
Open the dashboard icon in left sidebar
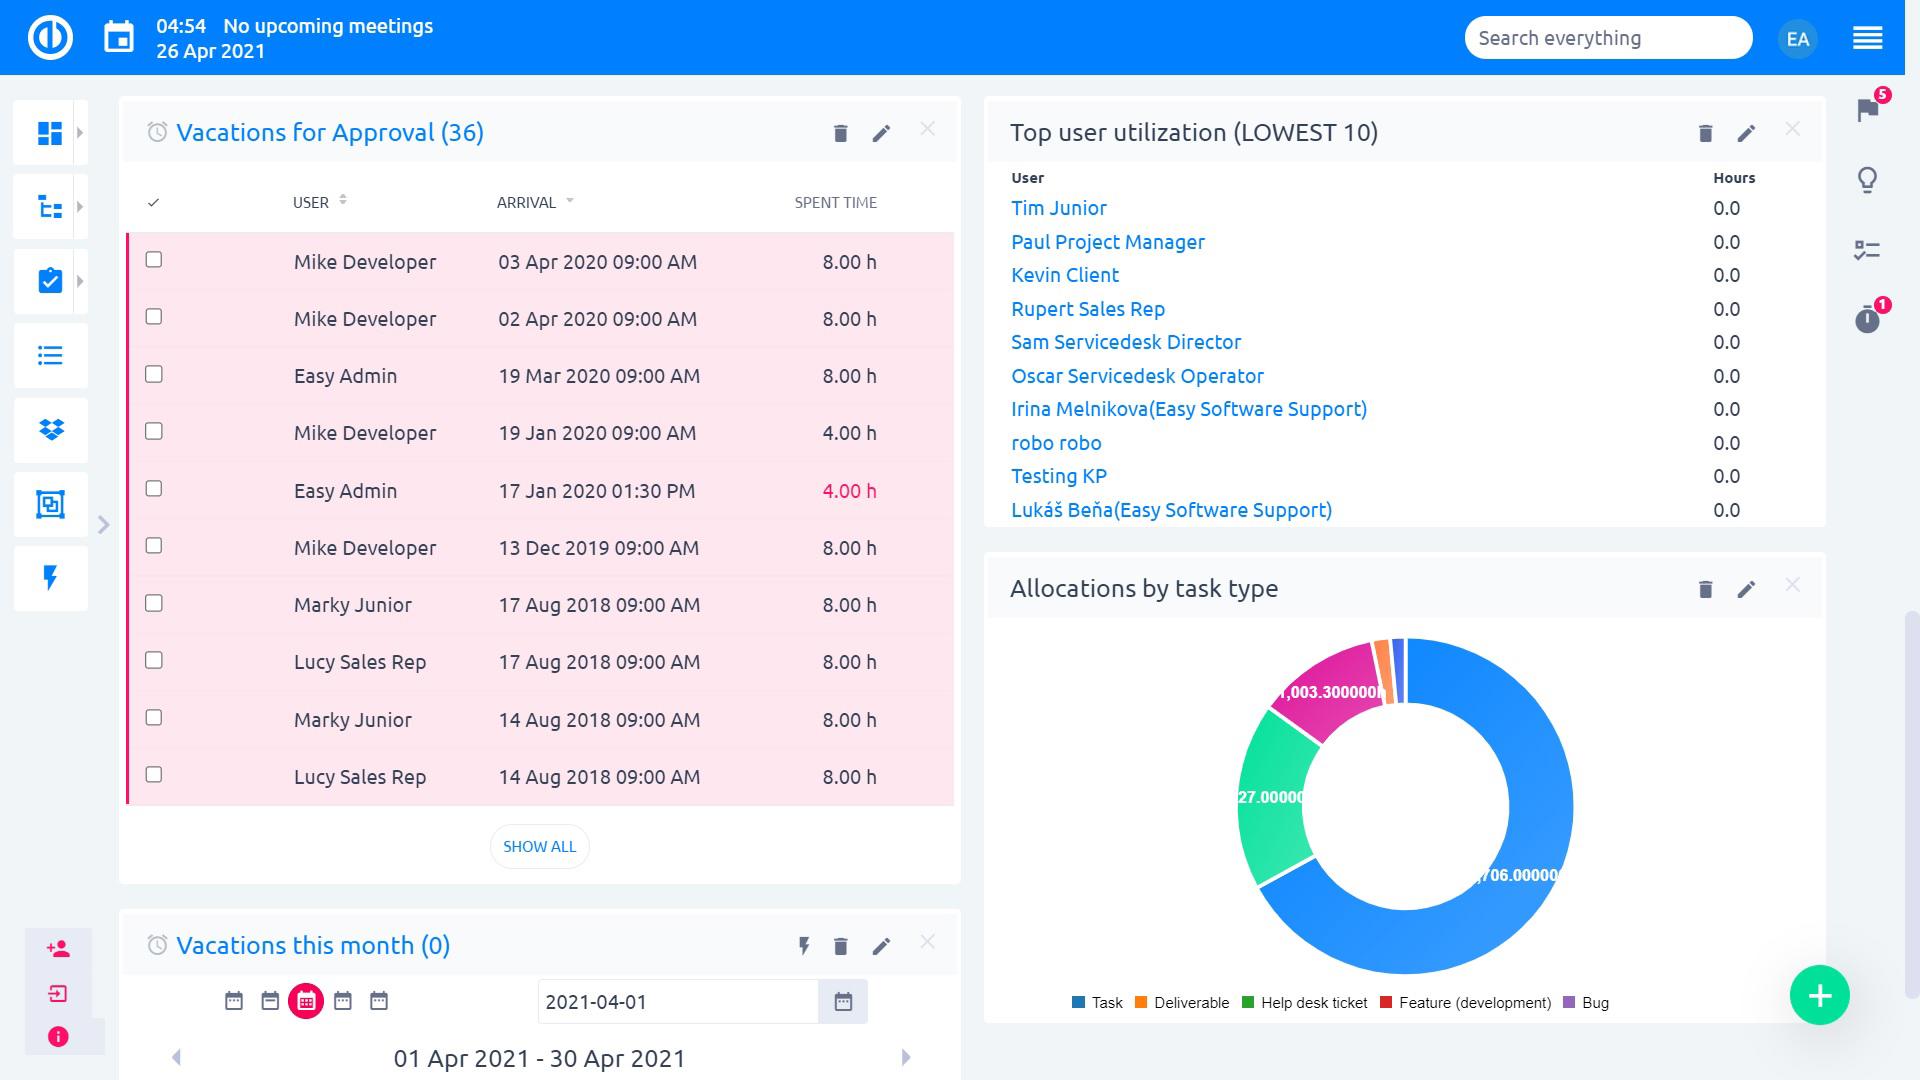tap(49, 133)
